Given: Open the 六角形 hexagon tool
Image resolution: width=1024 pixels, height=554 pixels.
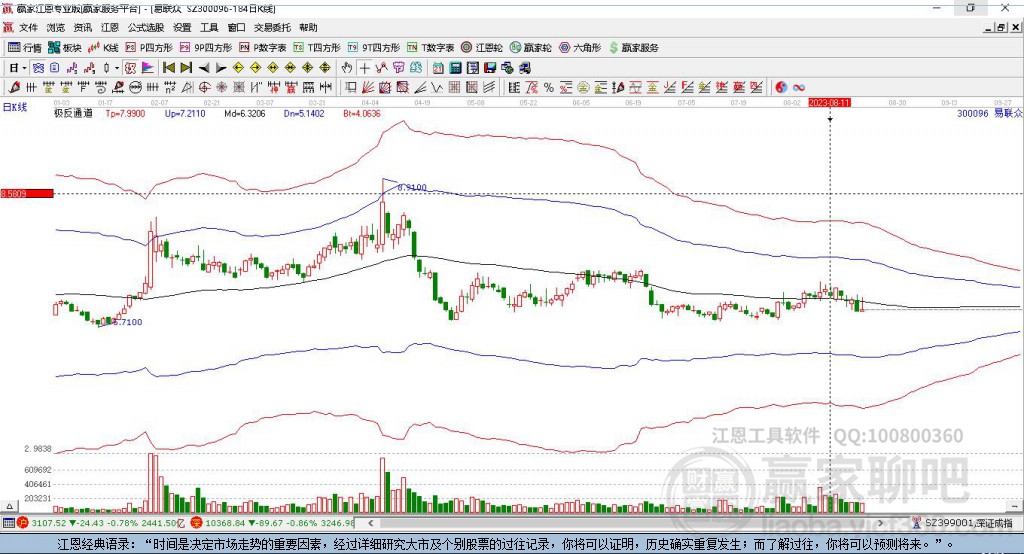Looking at the screenshot, I should (580, 48).
